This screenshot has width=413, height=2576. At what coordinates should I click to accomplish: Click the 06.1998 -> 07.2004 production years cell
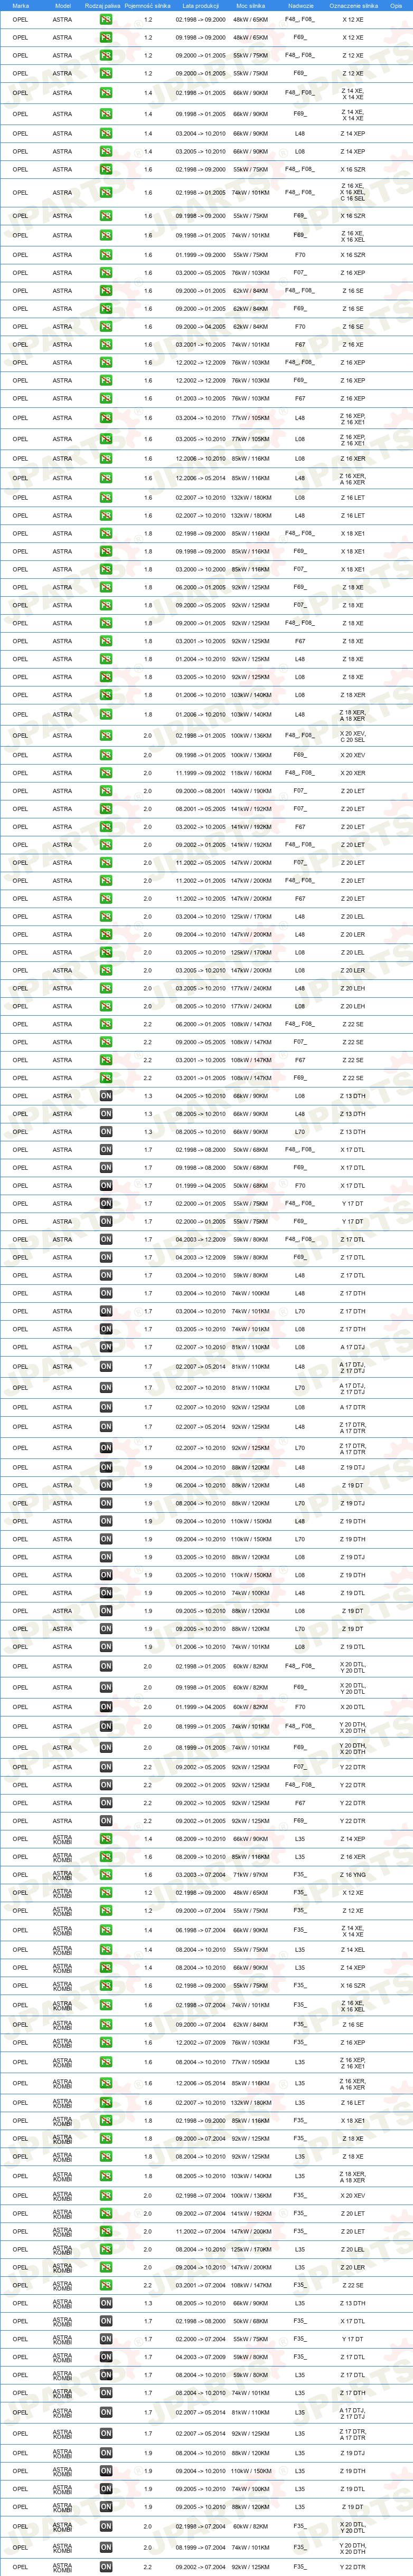(x=201, y=1931)
